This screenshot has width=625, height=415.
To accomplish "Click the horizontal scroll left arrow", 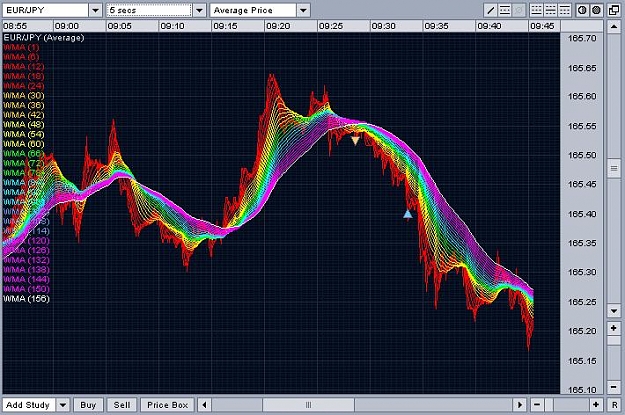I will [204, 405].
